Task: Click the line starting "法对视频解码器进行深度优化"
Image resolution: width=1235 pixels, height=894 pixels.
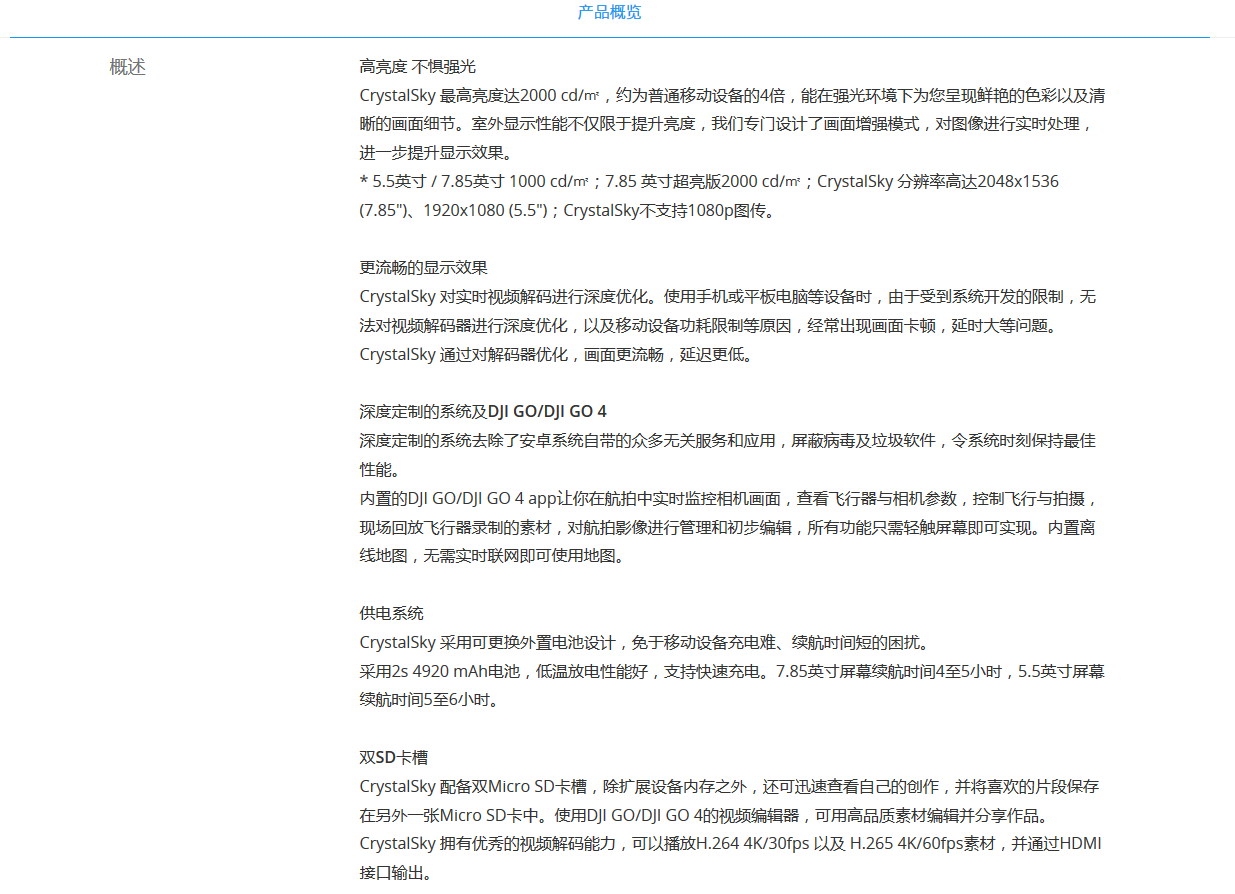Action: click(x=708, y=326)
